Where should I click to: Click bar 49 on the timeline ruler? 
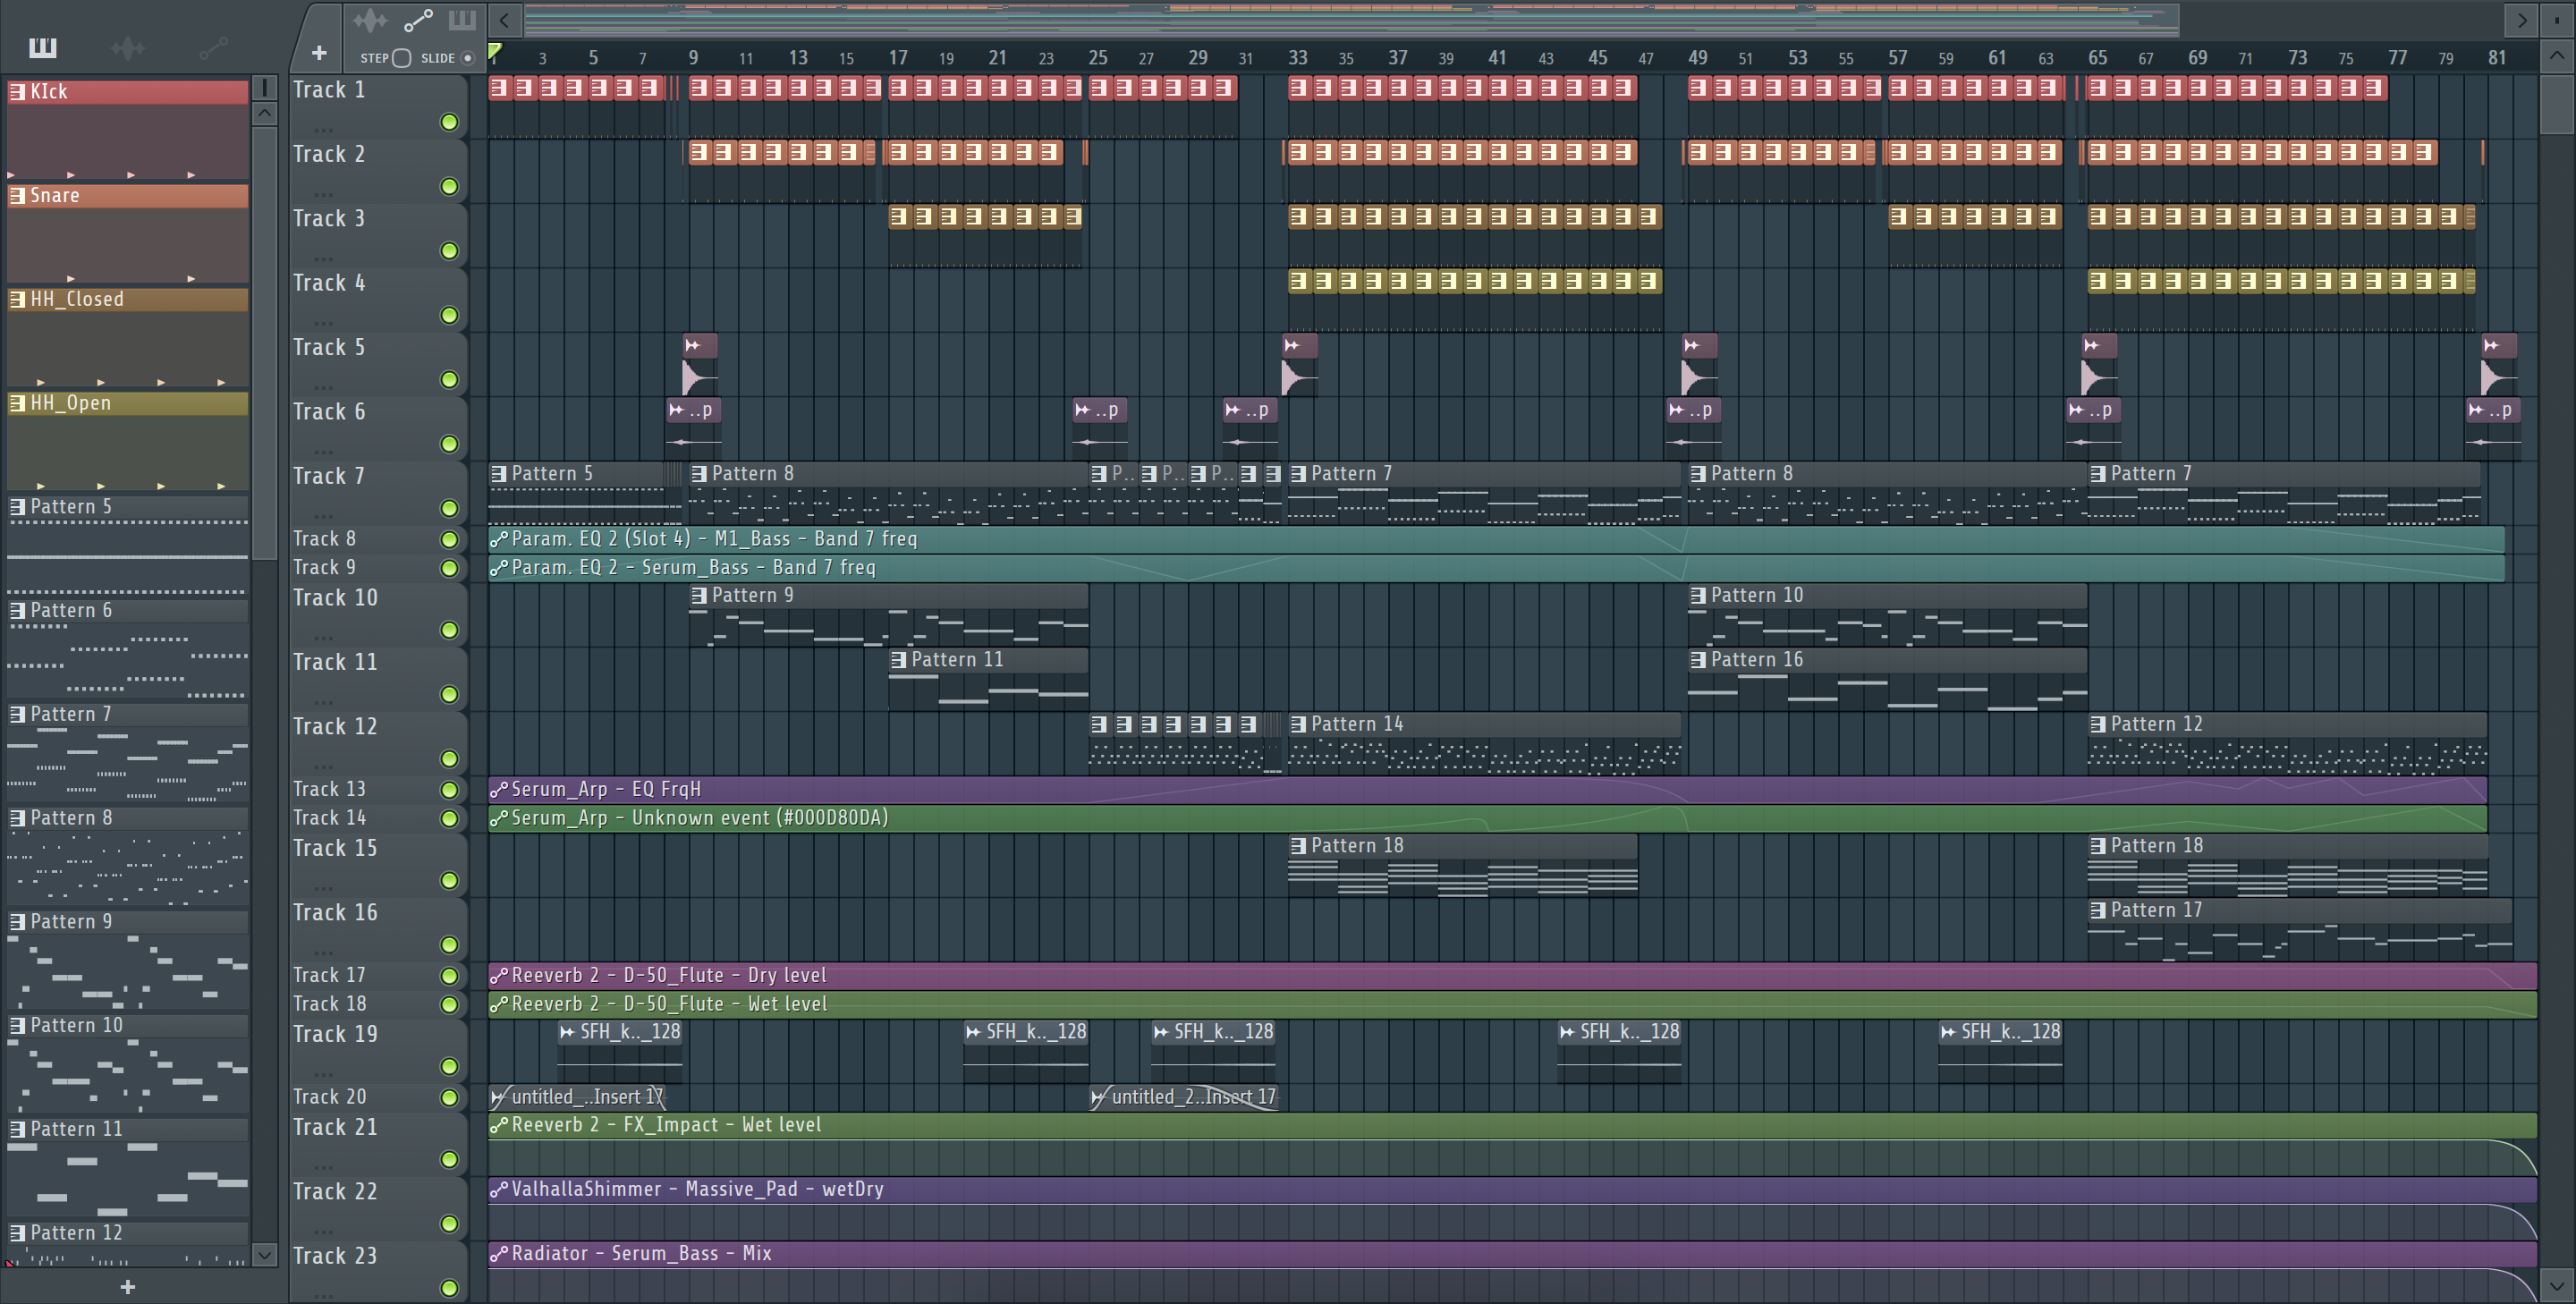[x=1697, y=58]
